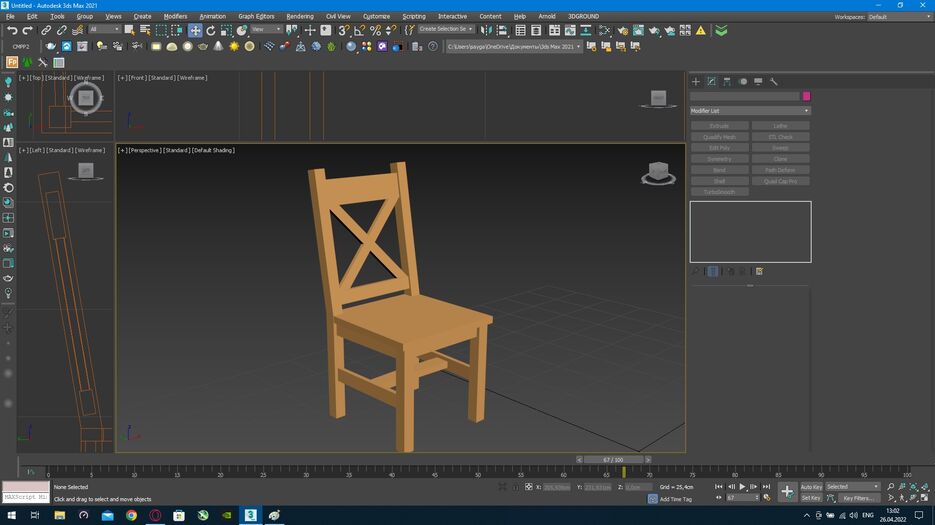Open the Workspaces Default dropdown

click(899, 17)
